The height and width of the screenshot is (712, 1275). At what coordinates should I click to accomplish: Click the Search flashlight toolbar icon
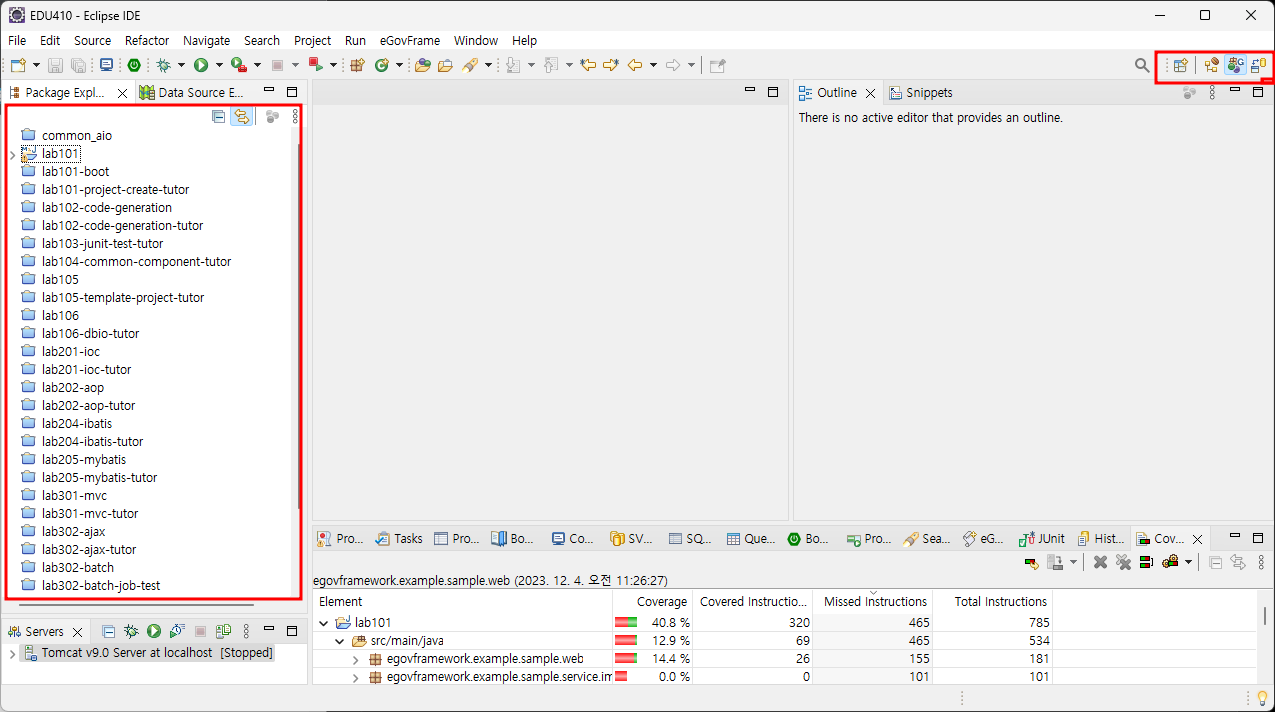pos(470,65)
